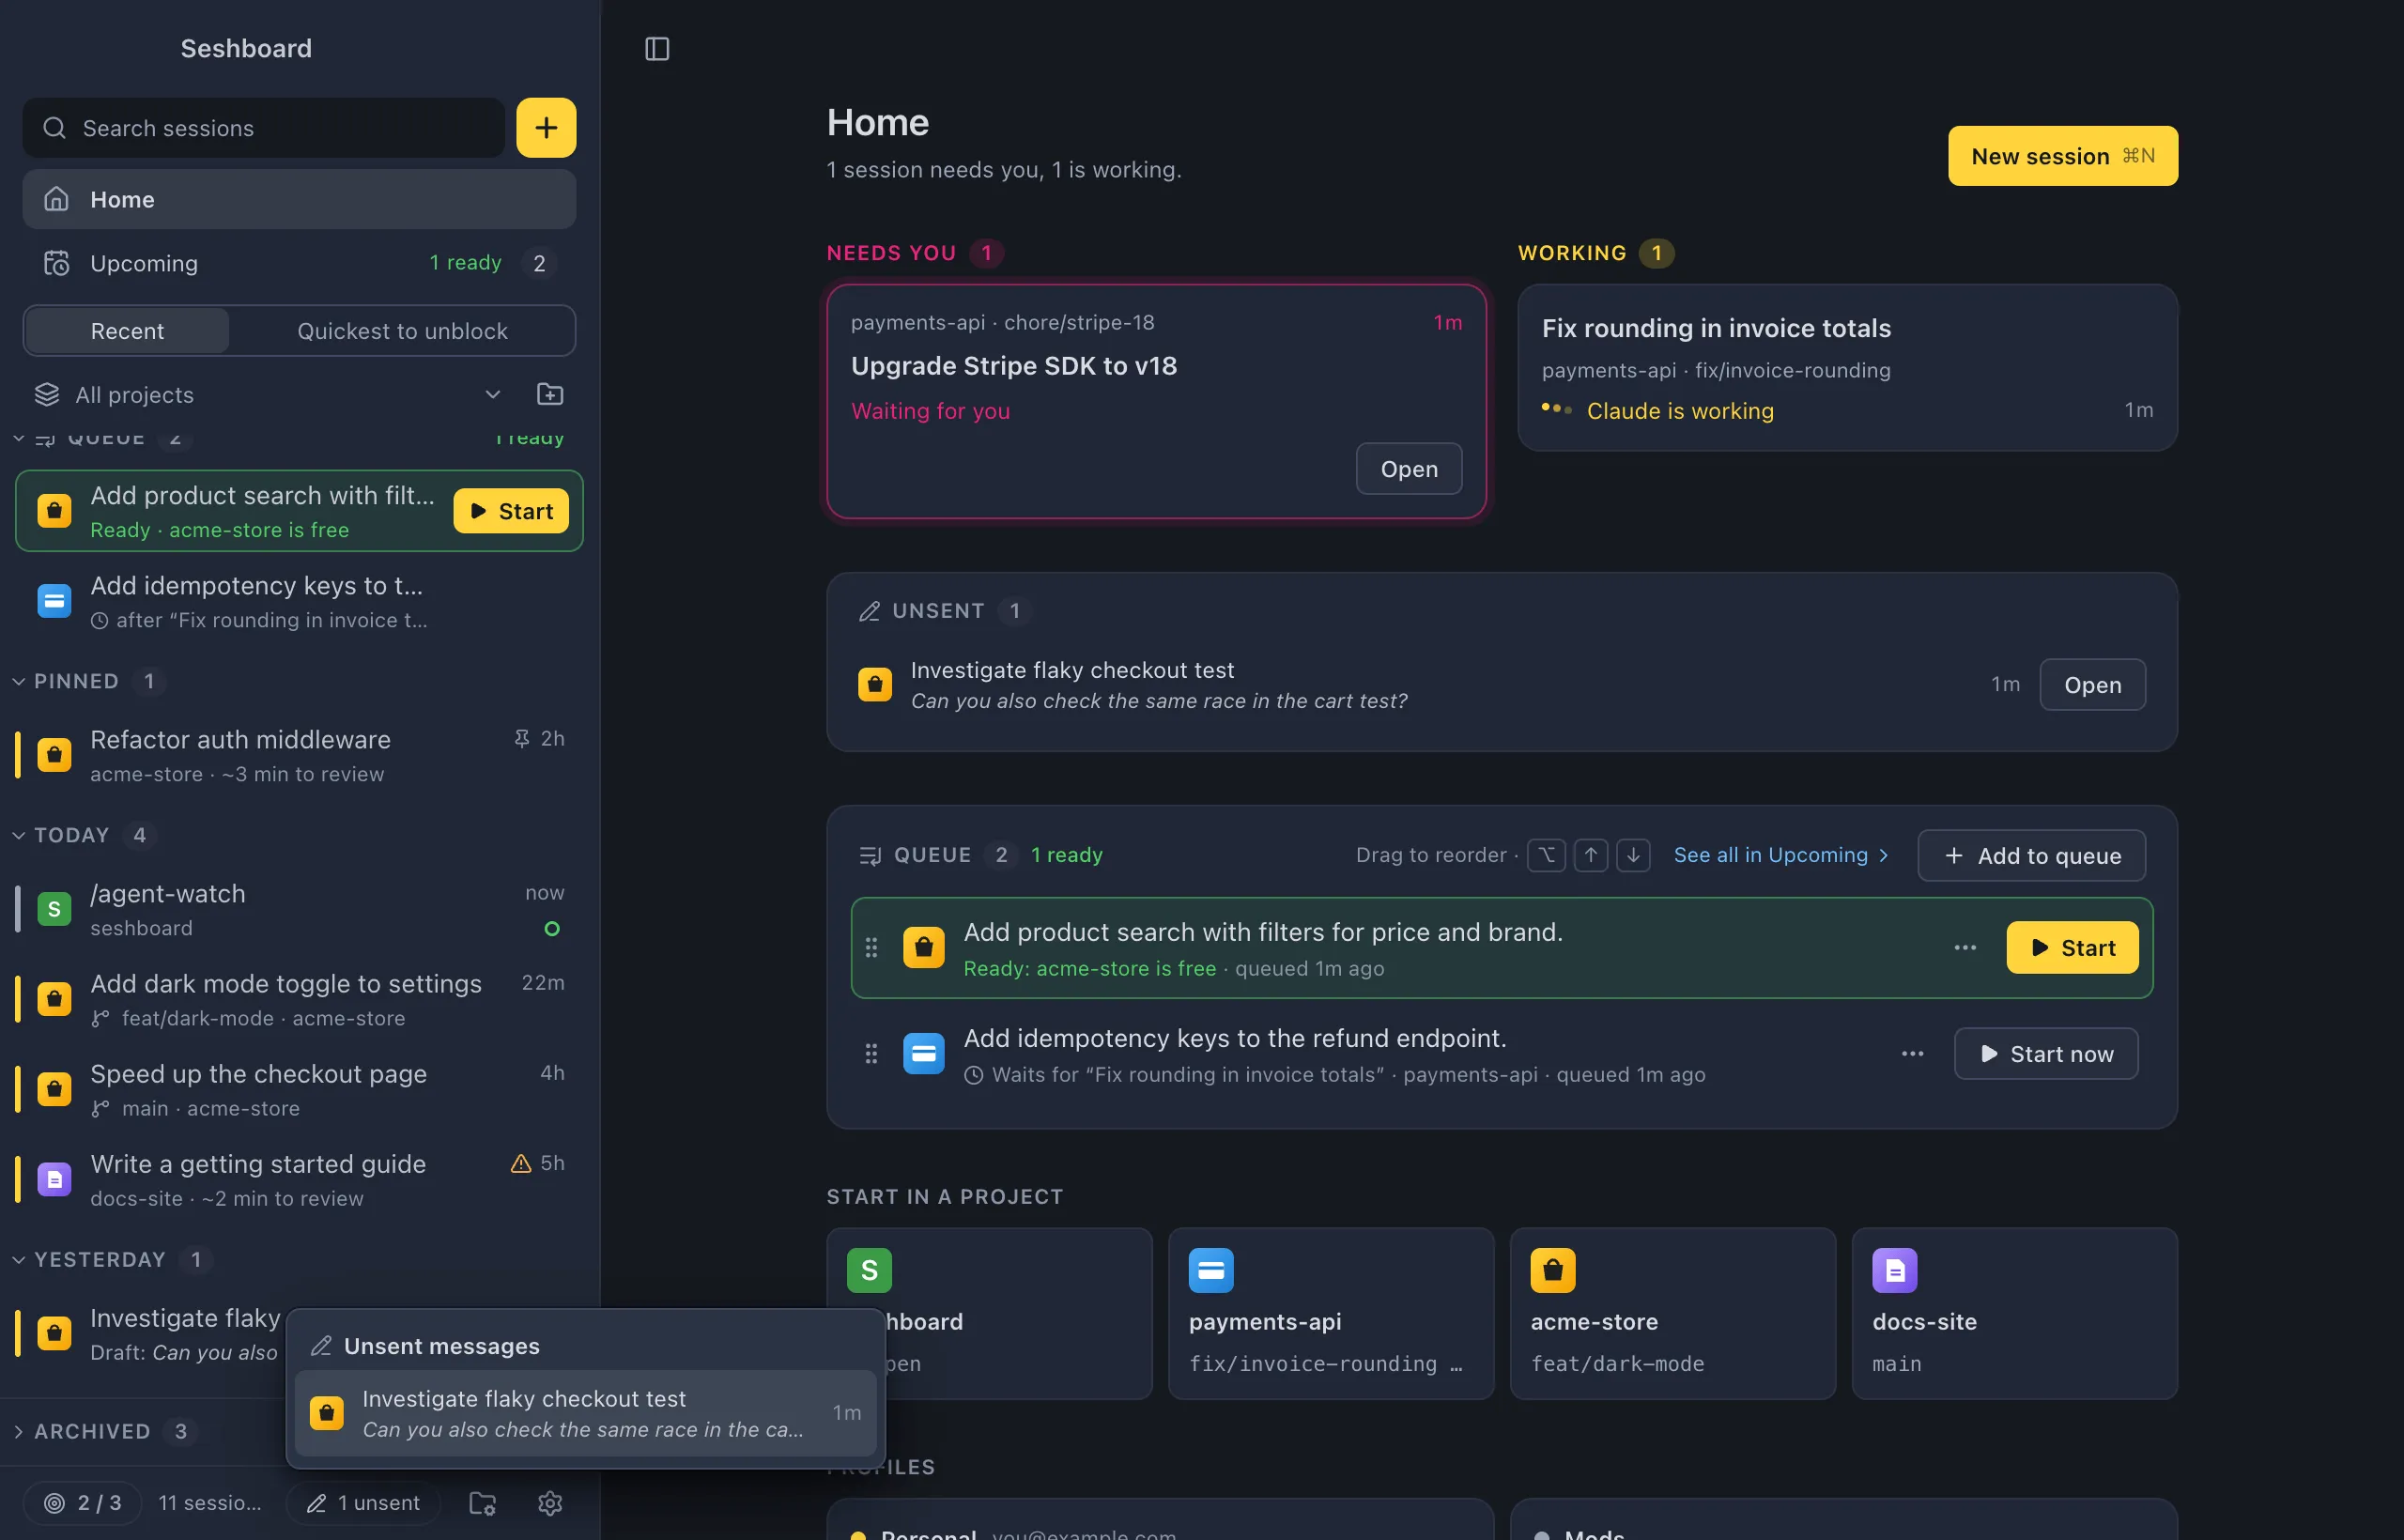
Task: Open the add project folder icon
Action: point(550,394)
